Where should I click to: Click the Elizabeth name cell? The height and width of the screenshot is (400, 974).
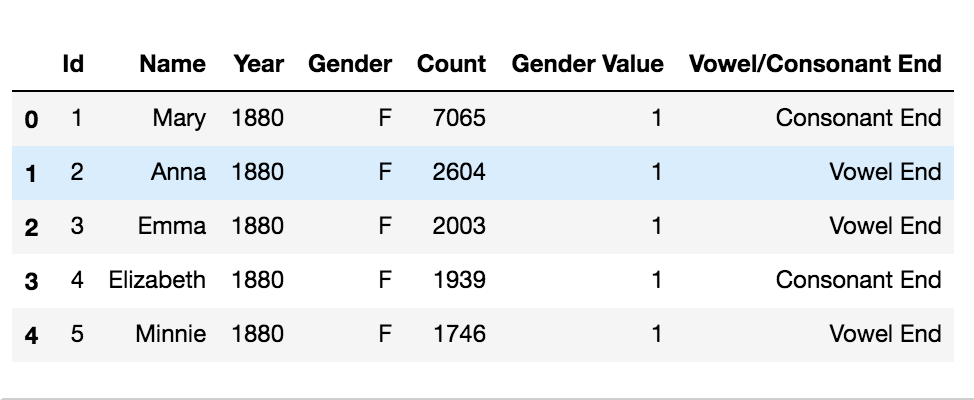point(157,280)
